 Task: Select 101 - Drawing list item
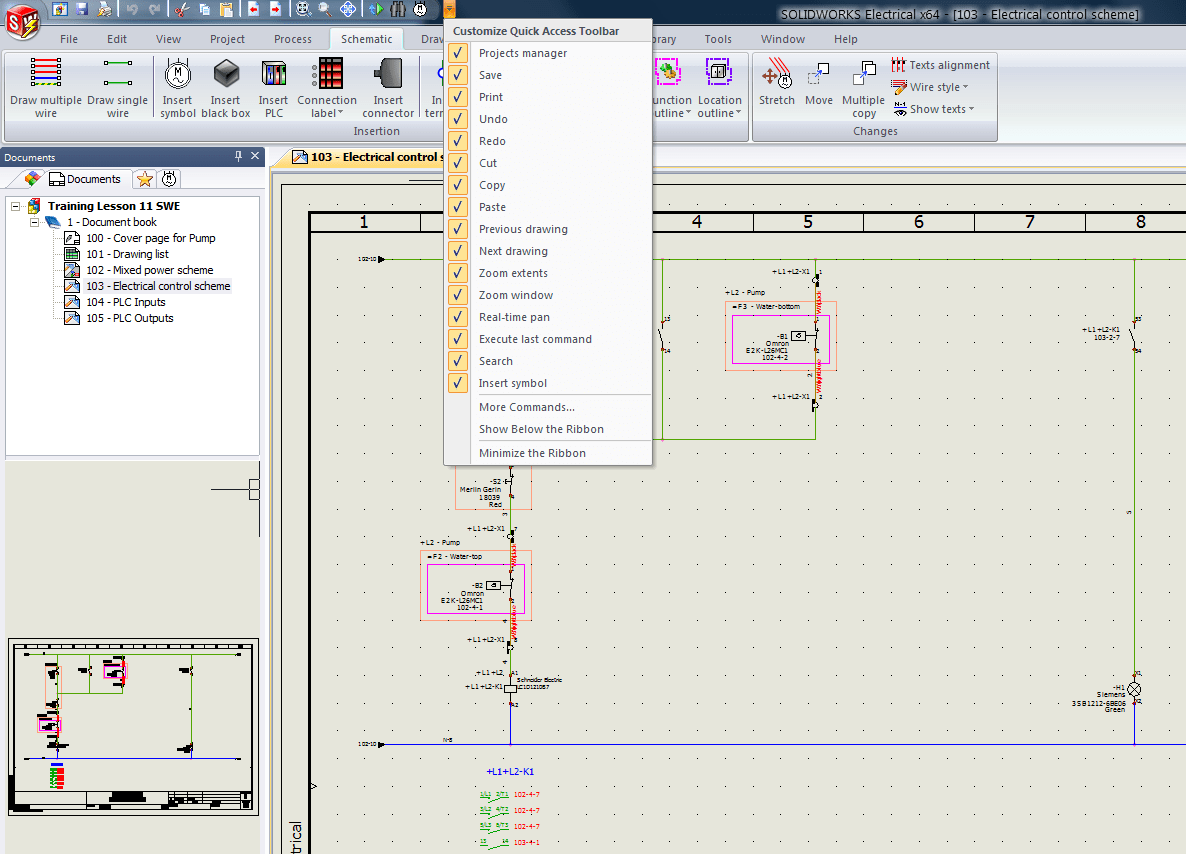point(127,254)
